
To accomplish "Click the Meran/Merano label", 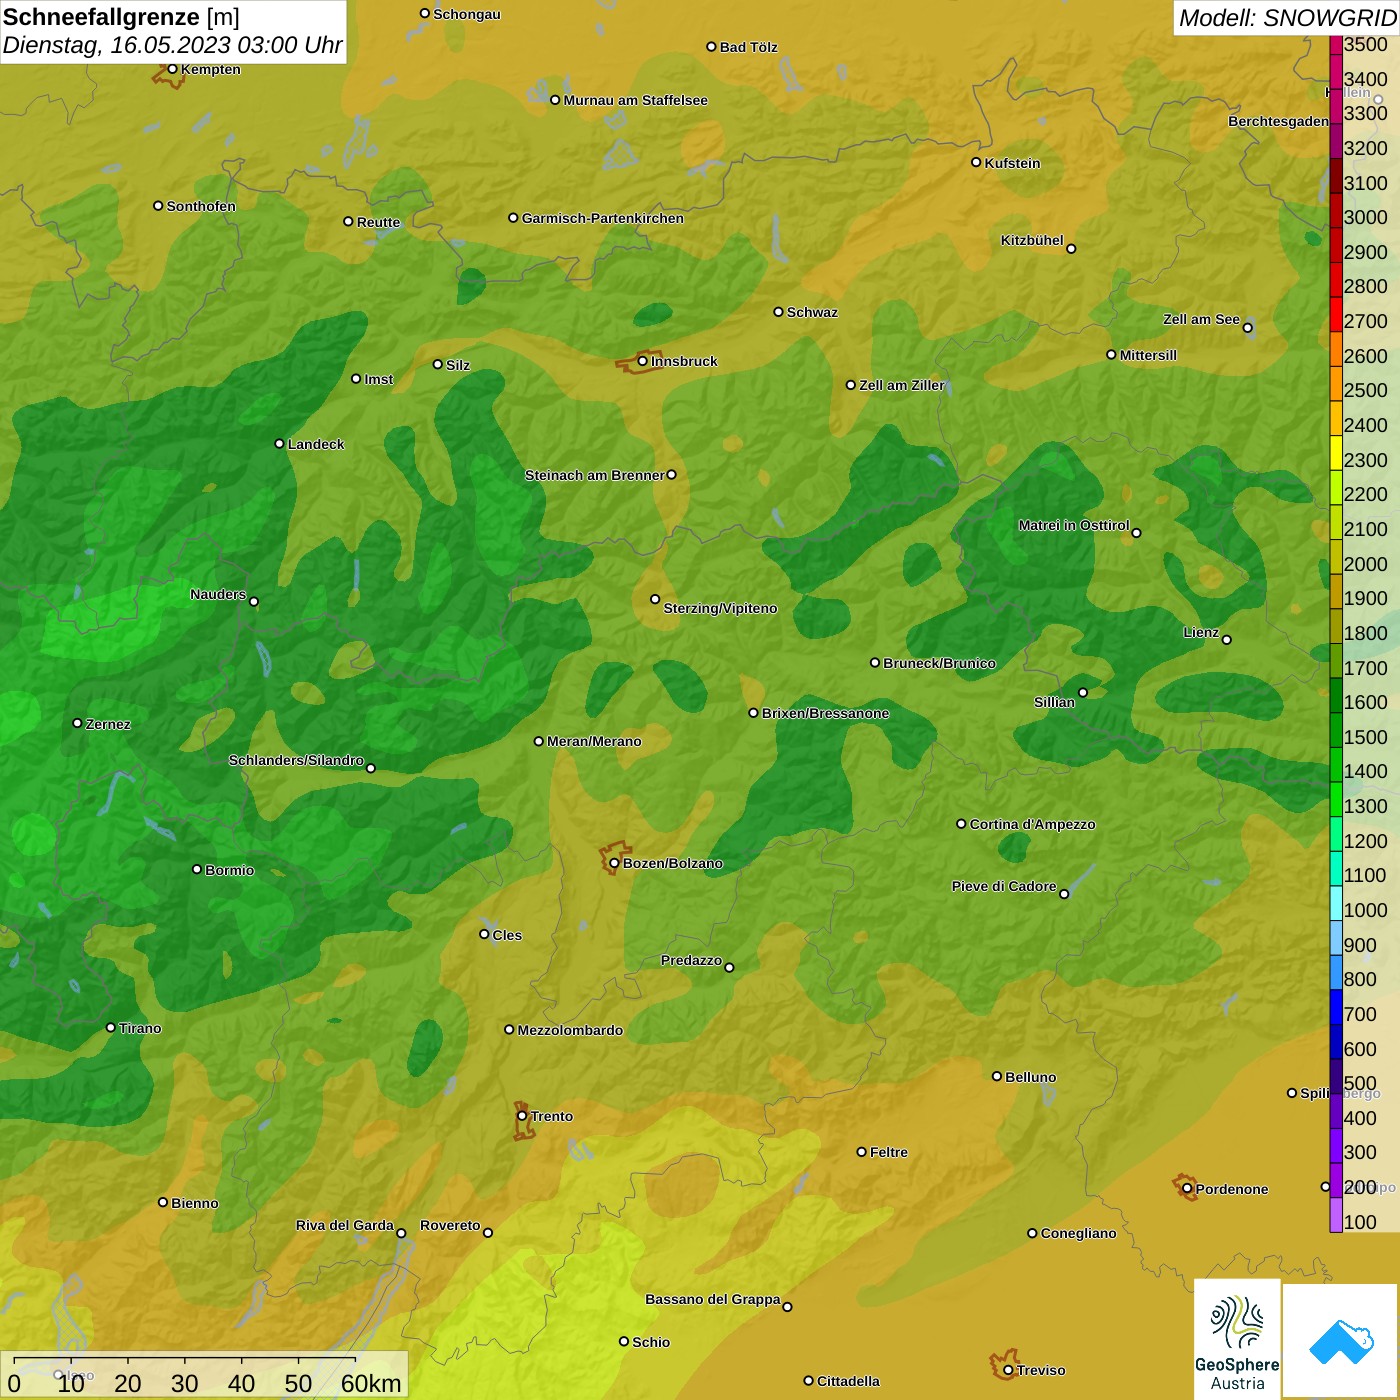I will (x=594, y=741).
